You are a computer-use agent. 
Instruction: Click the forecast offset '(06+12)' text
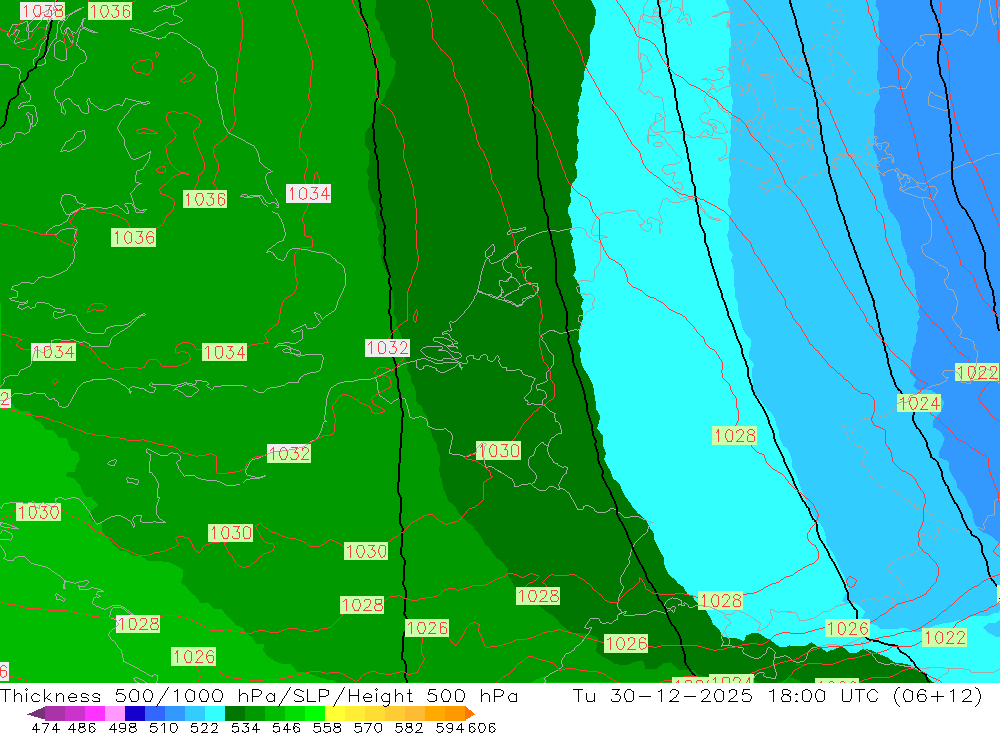coord(938,695)
